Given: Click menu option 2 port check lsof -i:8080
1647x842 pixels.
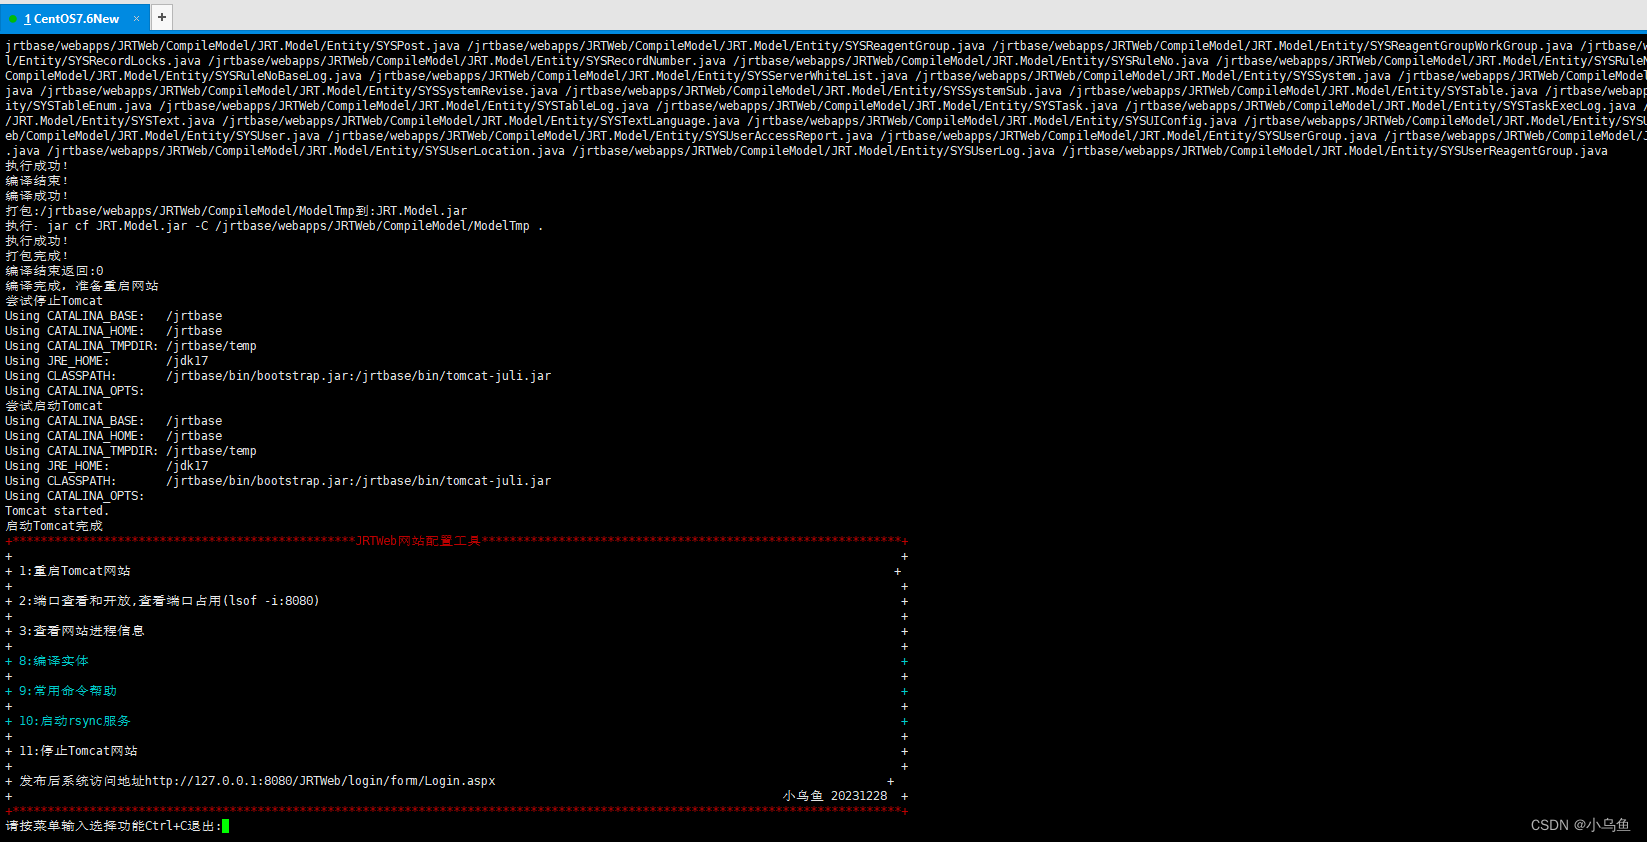Looking at the screenshot, I should point(169,601).
